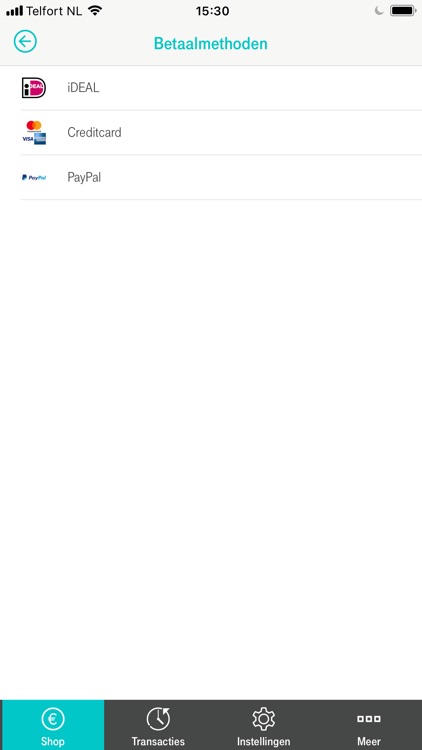422x750 pixels.
Task: Open the Shop tab label
Action: click(53, 741)
